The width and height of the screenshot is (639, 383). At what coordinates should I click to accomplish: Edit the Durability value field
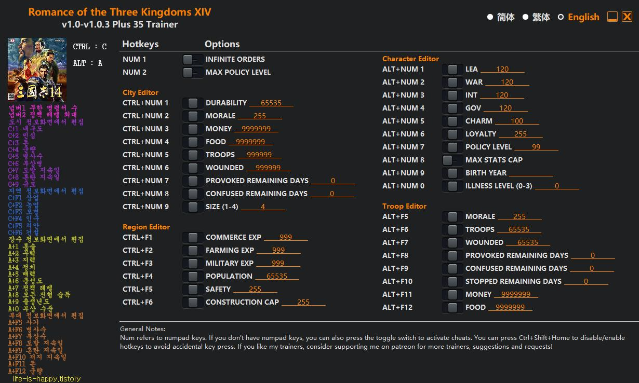[271, 103]
